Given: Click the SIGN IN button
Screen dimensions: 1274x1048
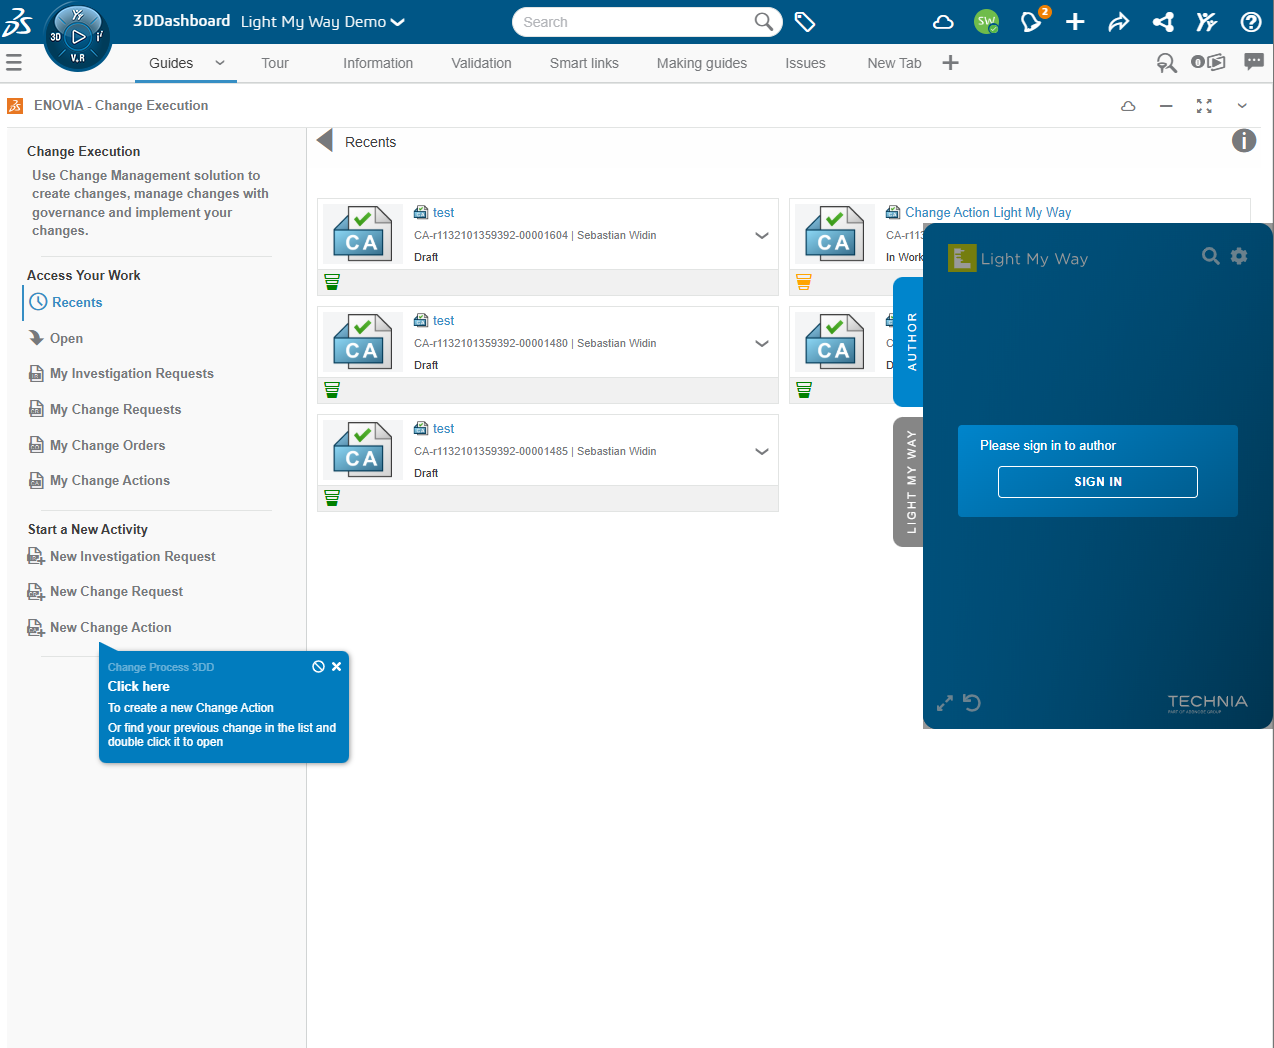Looking at the screenshot, I should click(1098, 482).
